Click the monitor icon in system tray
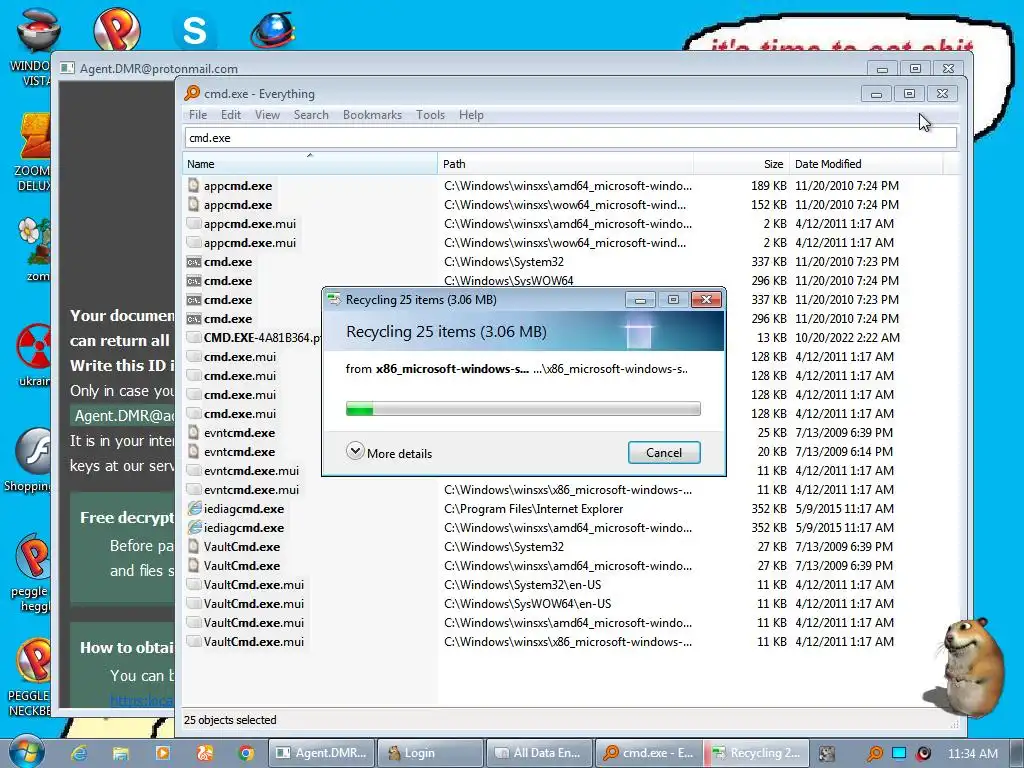This screenshot has width=1024, height=768. pos(899,753)
